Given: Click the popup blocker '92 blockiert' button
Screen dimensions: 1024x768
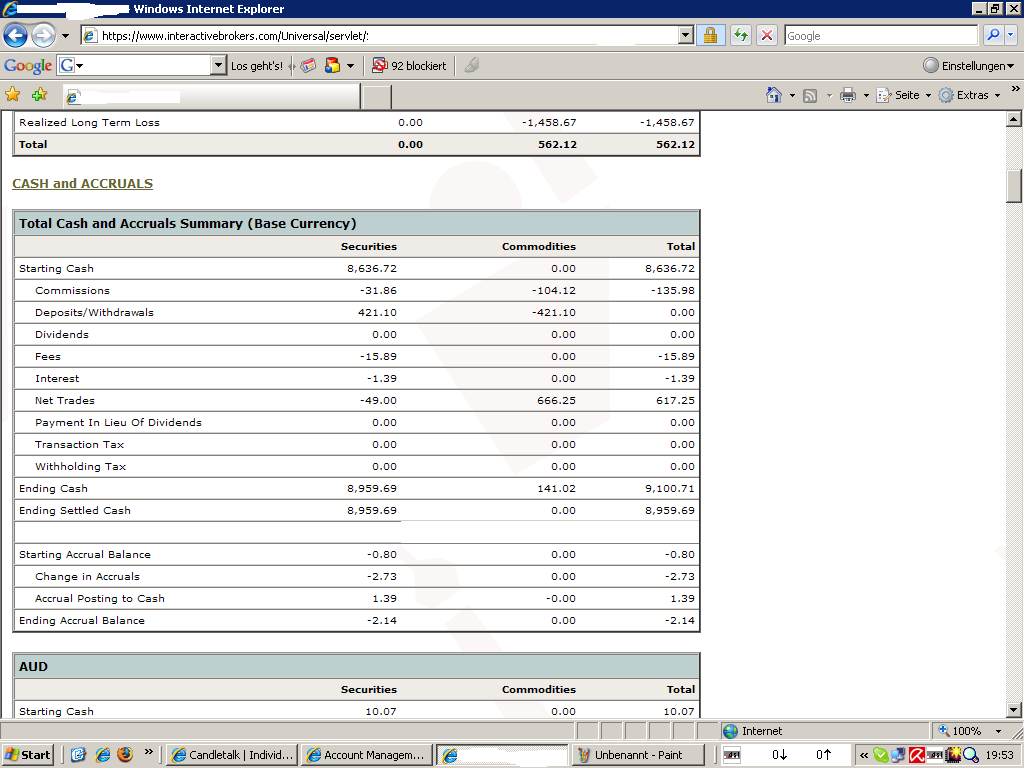Looking at the screenshot, I should point(409,66).
